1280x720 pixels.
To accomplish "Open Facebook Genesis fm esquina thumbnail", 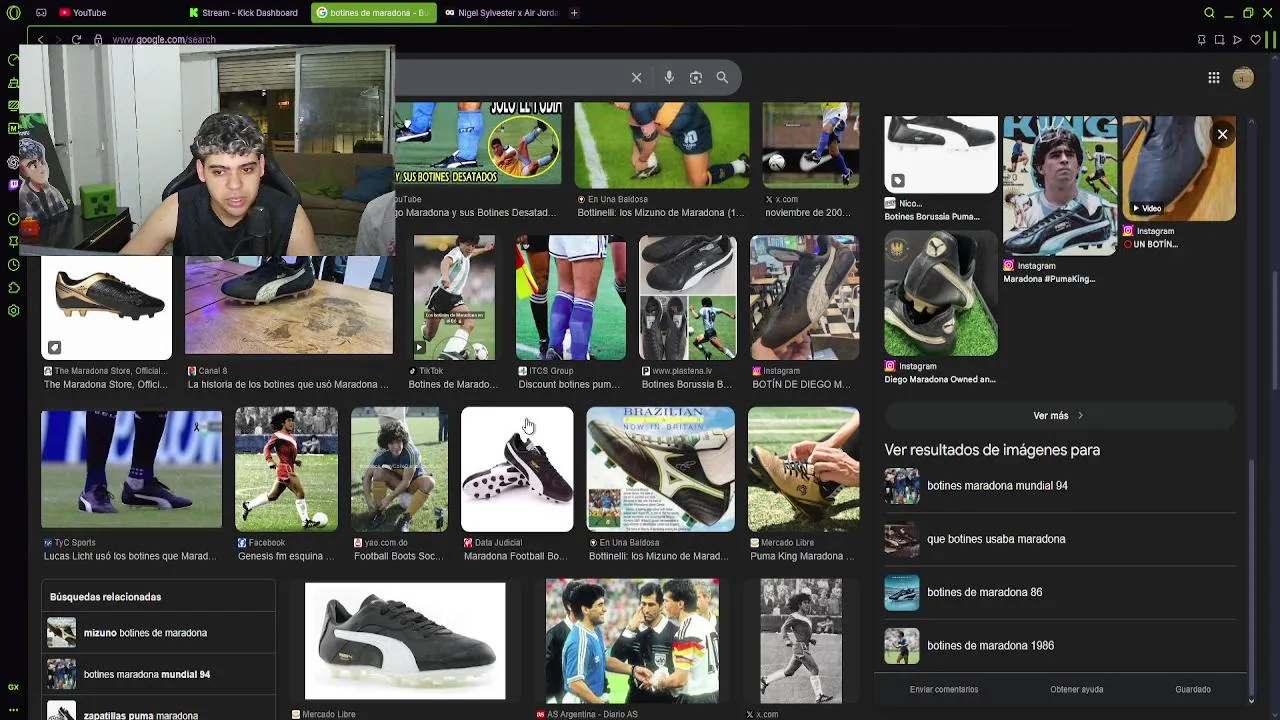I will click(286, 469).
